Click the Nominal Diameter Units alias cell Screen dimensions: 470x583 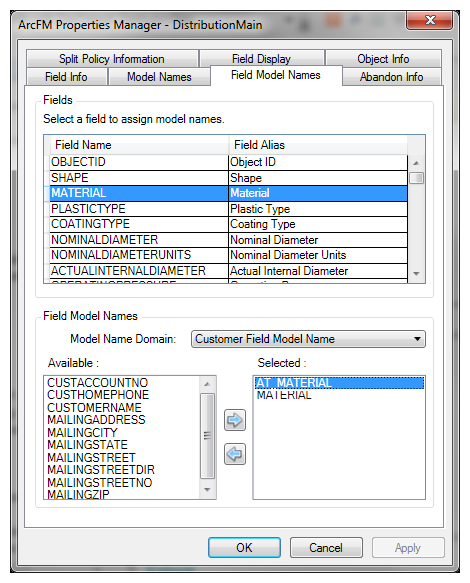318,255
